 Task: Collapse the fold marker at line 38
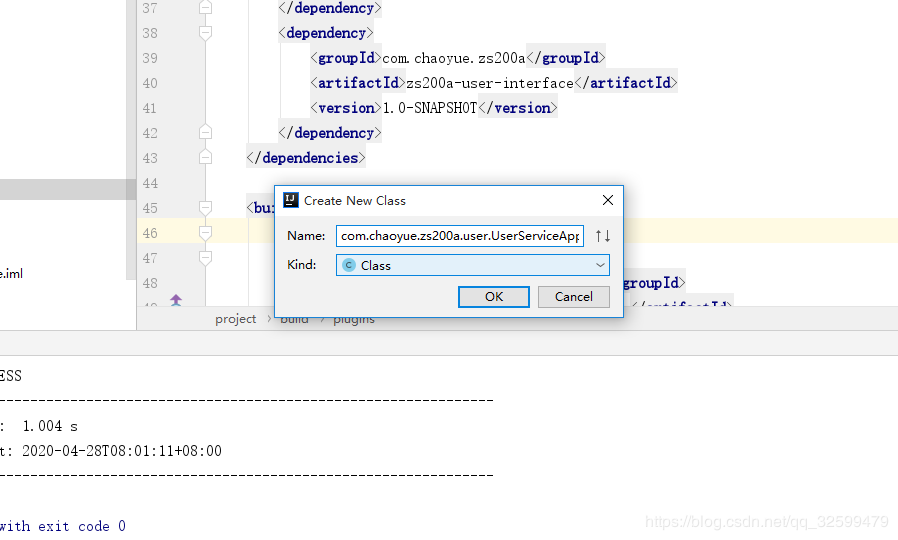point(206,33)
